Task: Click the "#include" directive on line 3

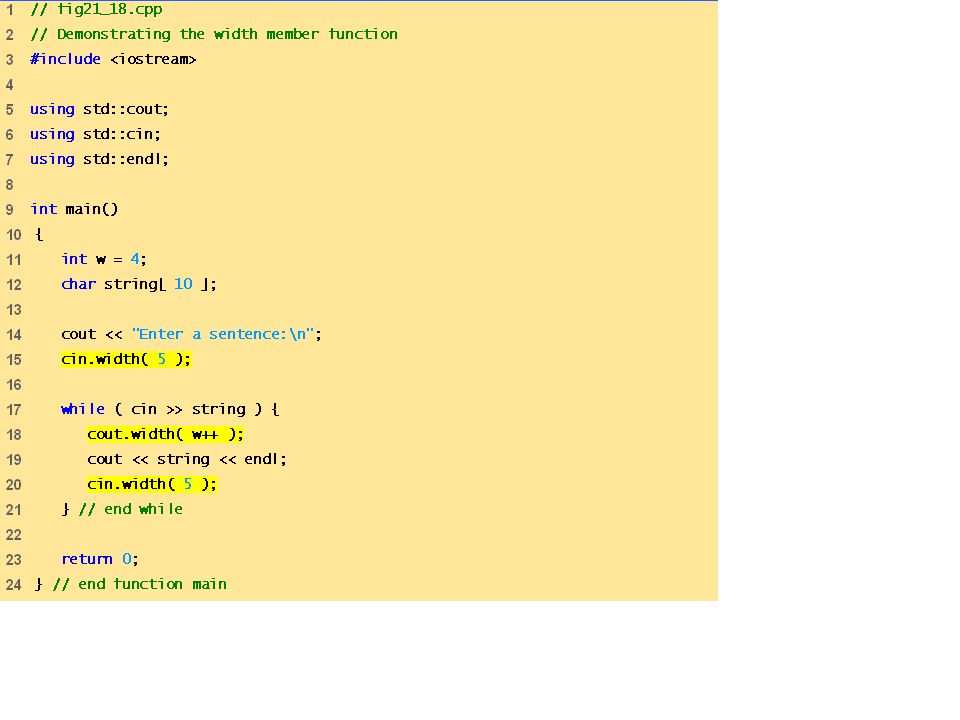Action: (66, 59)
